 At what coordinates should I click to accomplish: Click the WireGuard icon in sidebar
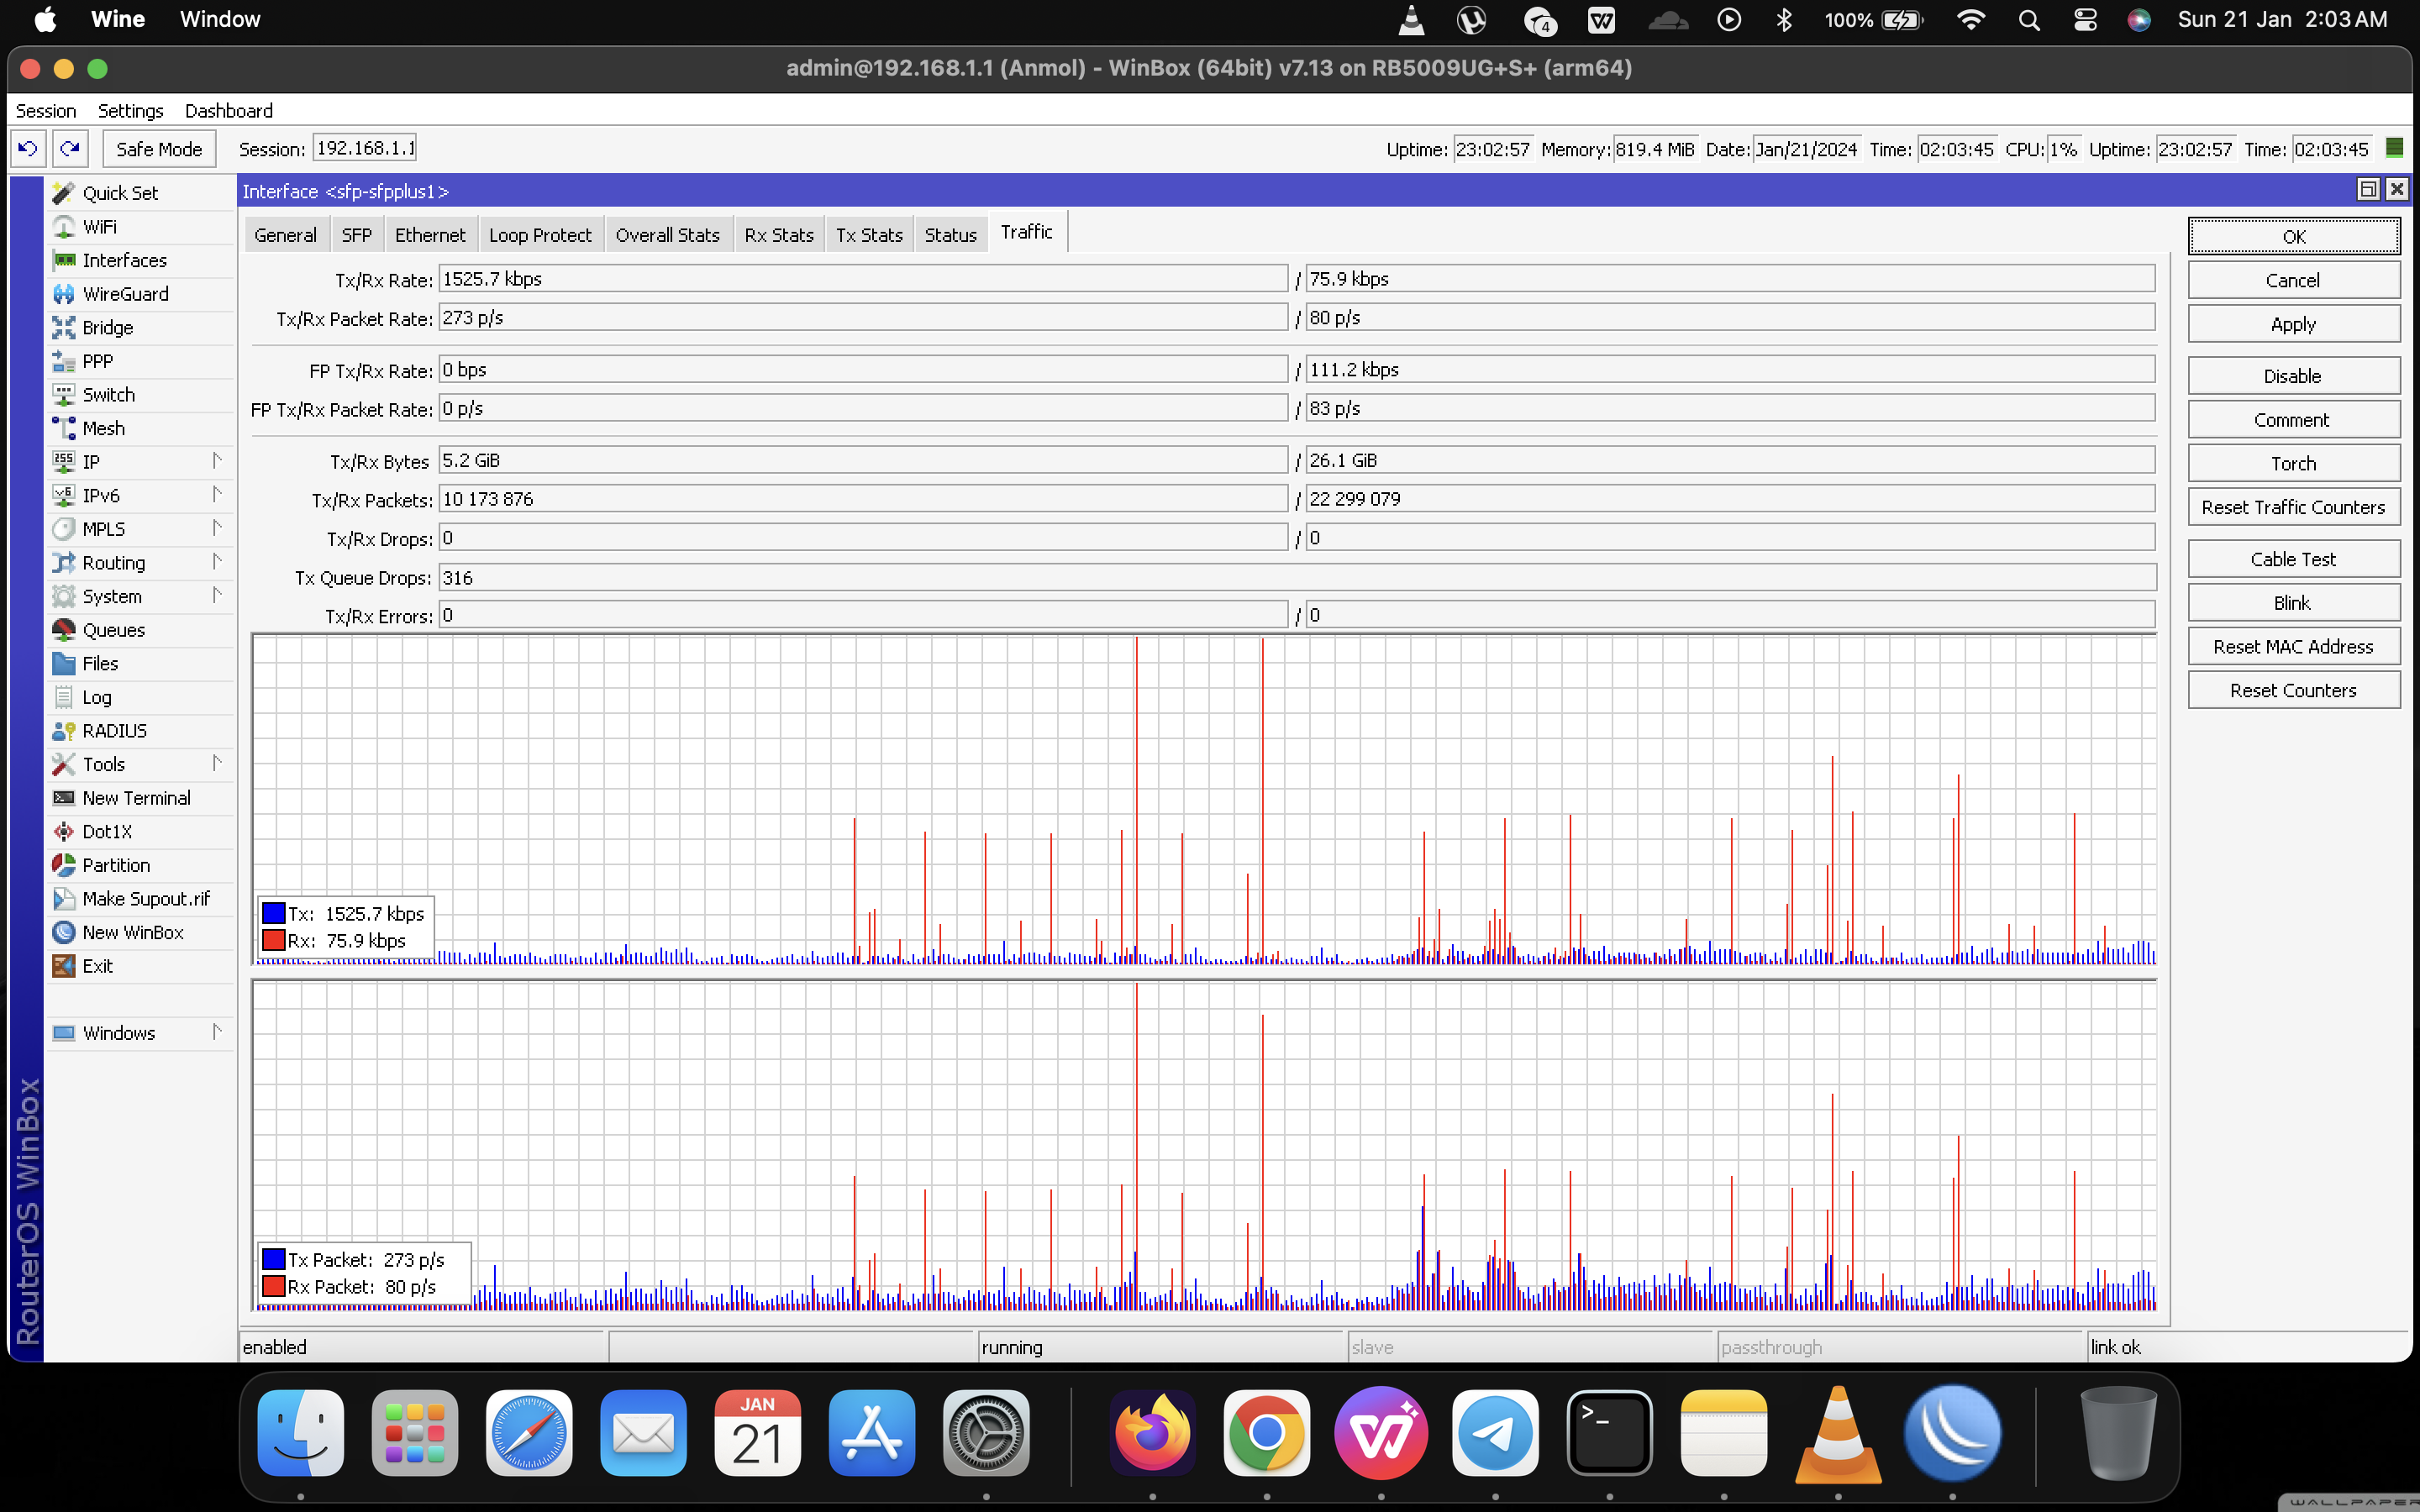coord(64,294)
